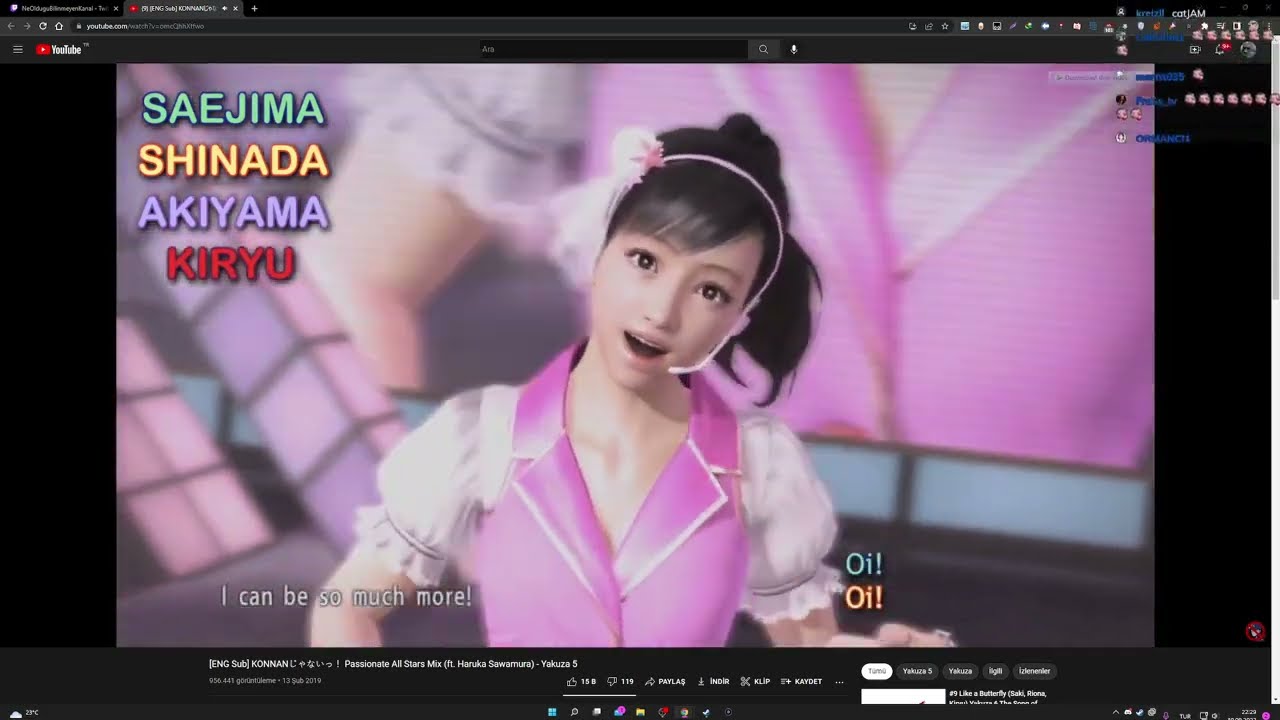Open the taskbar search icon
This screenshot has width=1280, height=720.
coord(574,712)
